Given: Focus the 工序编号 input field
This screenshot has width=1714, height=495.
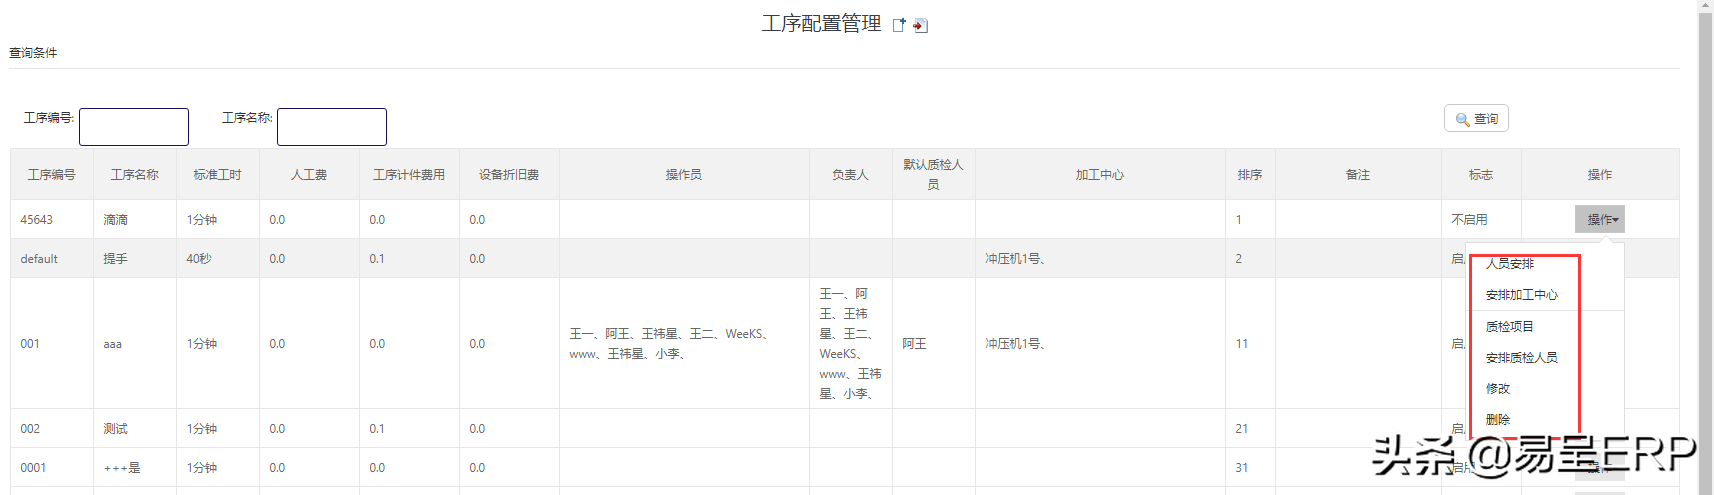Looking at the screenshot, I should pyautogui.click(x=134, y=127).
